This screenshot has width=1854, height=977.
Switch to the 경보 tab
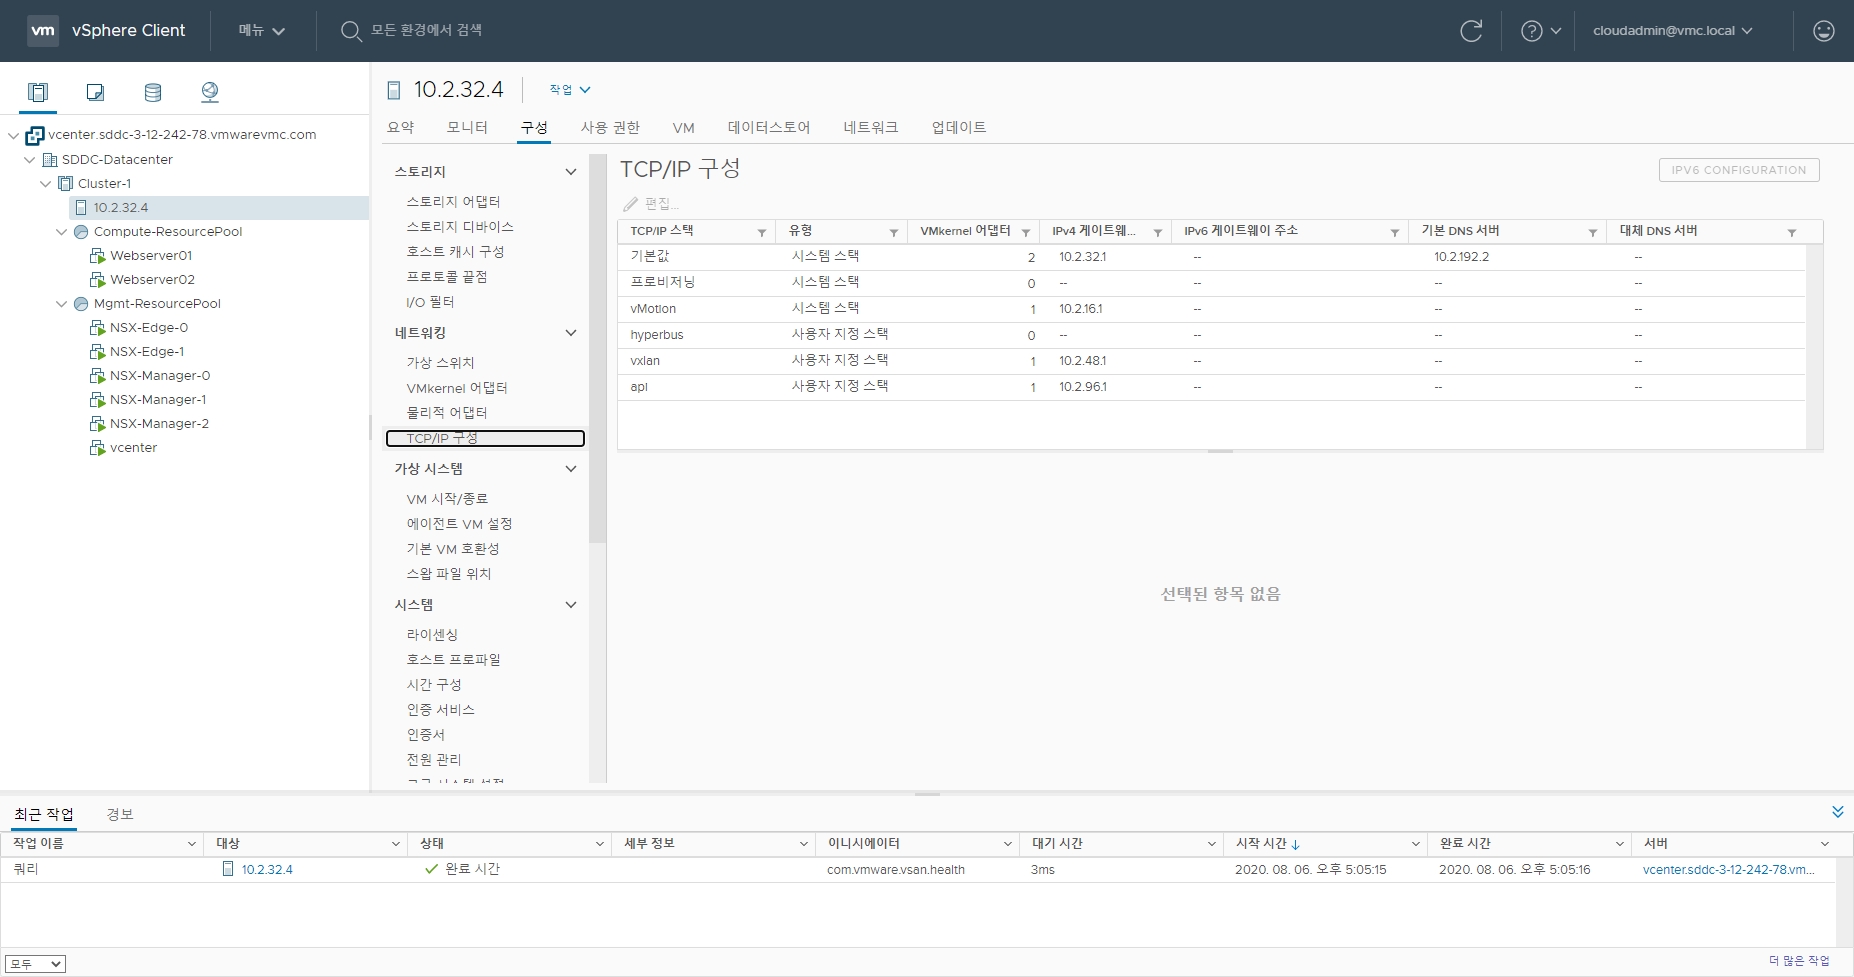click(120, 815)
